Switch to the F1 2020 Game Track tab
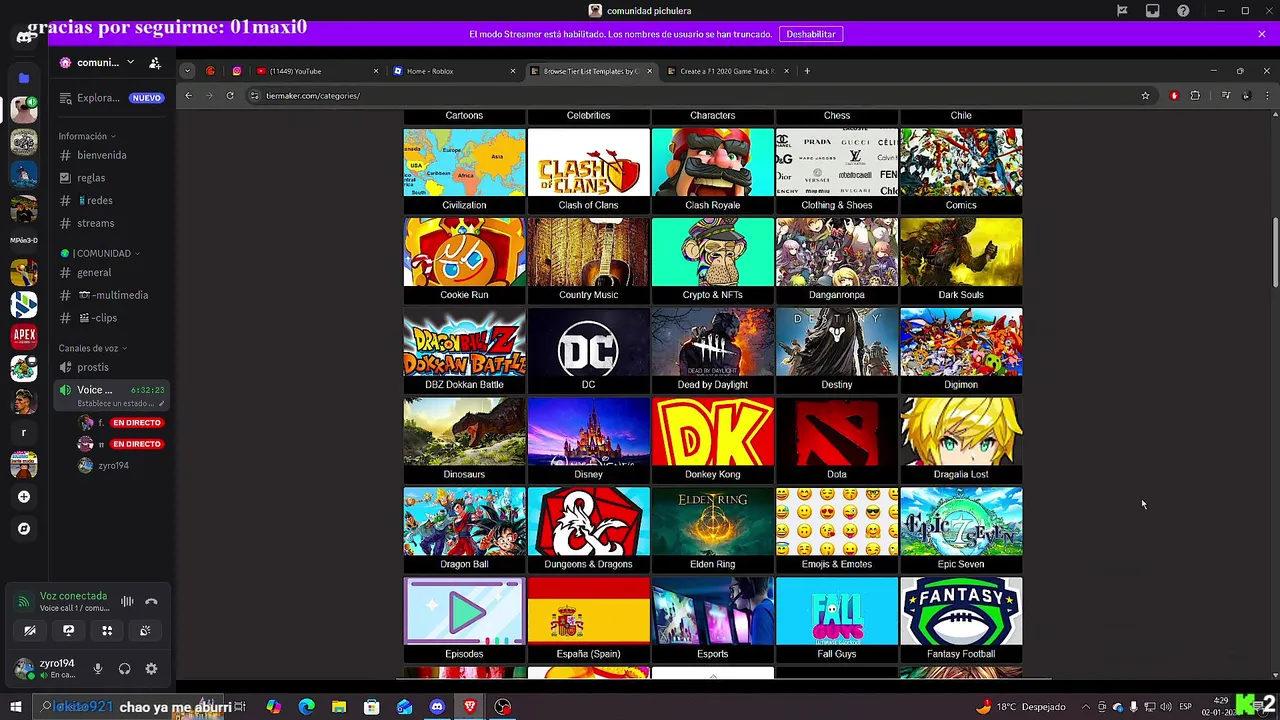 [x=726, y=71]
